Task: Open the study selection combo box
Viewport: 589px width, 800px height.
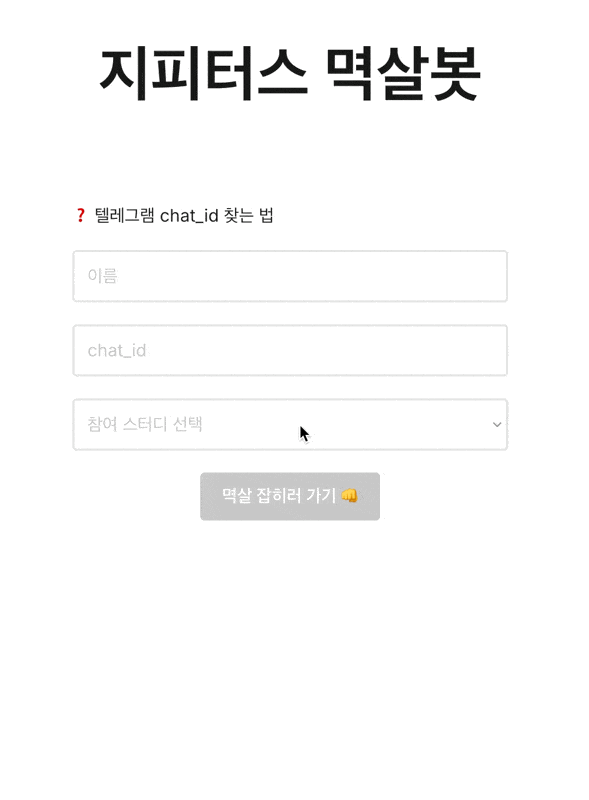Action: coord(290,424)
